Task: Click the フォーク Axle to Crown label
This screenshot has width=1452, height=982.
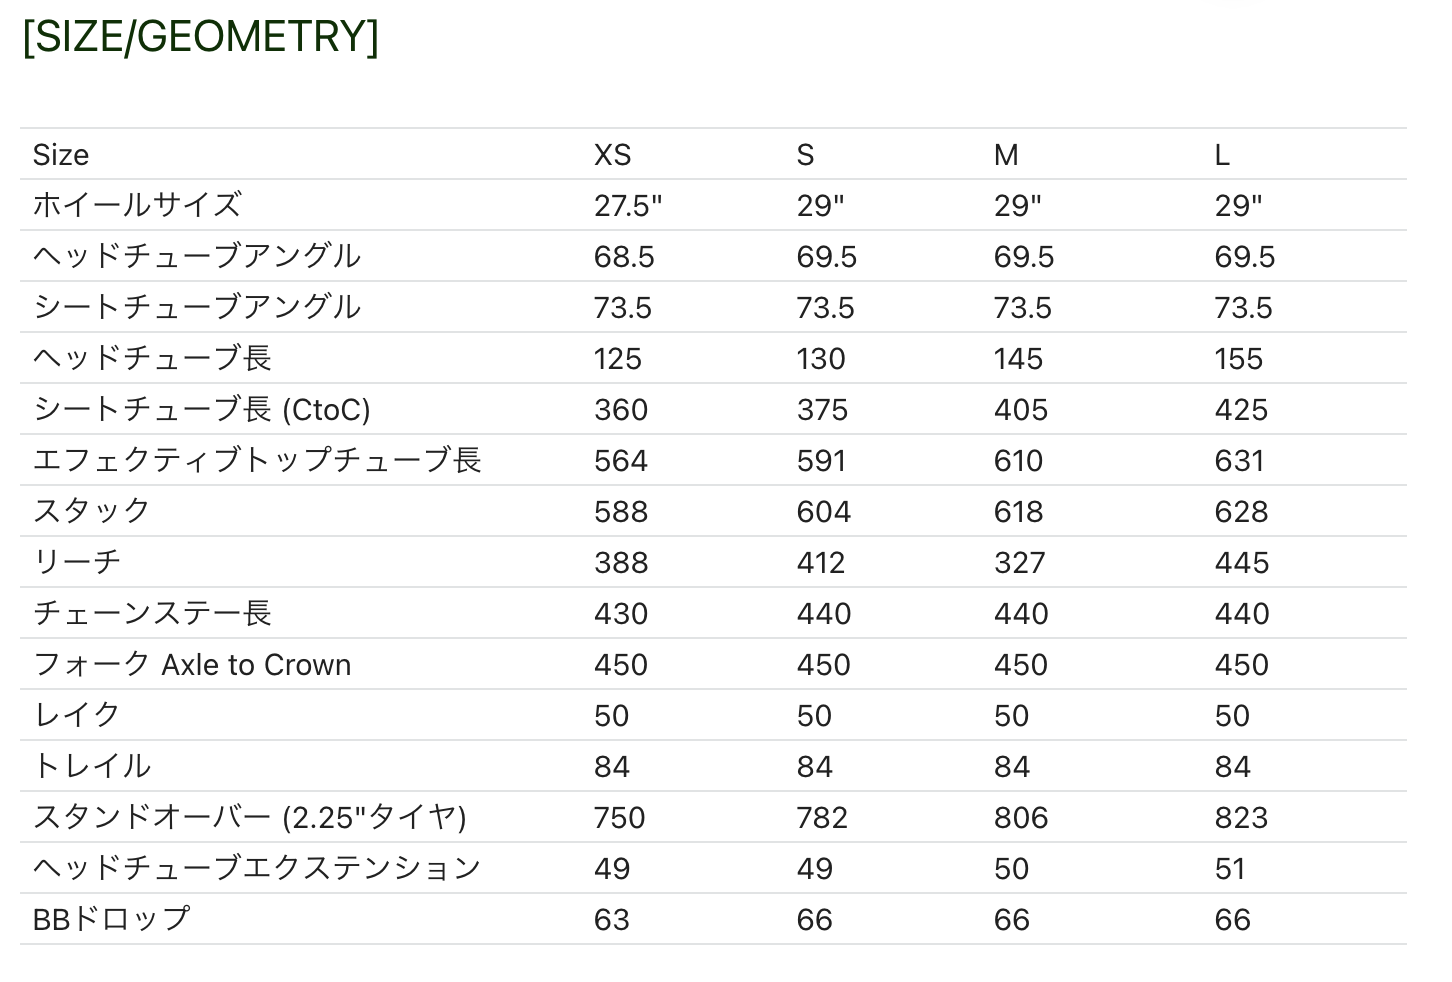Action: point(192,664)
